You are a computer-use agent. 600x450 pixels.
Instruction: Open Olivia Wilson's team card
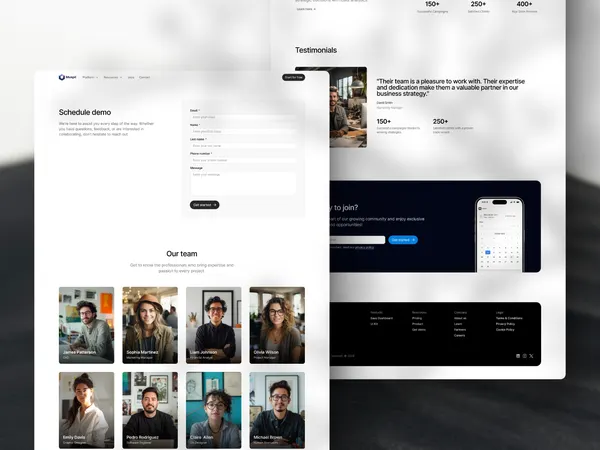[277, 325]
